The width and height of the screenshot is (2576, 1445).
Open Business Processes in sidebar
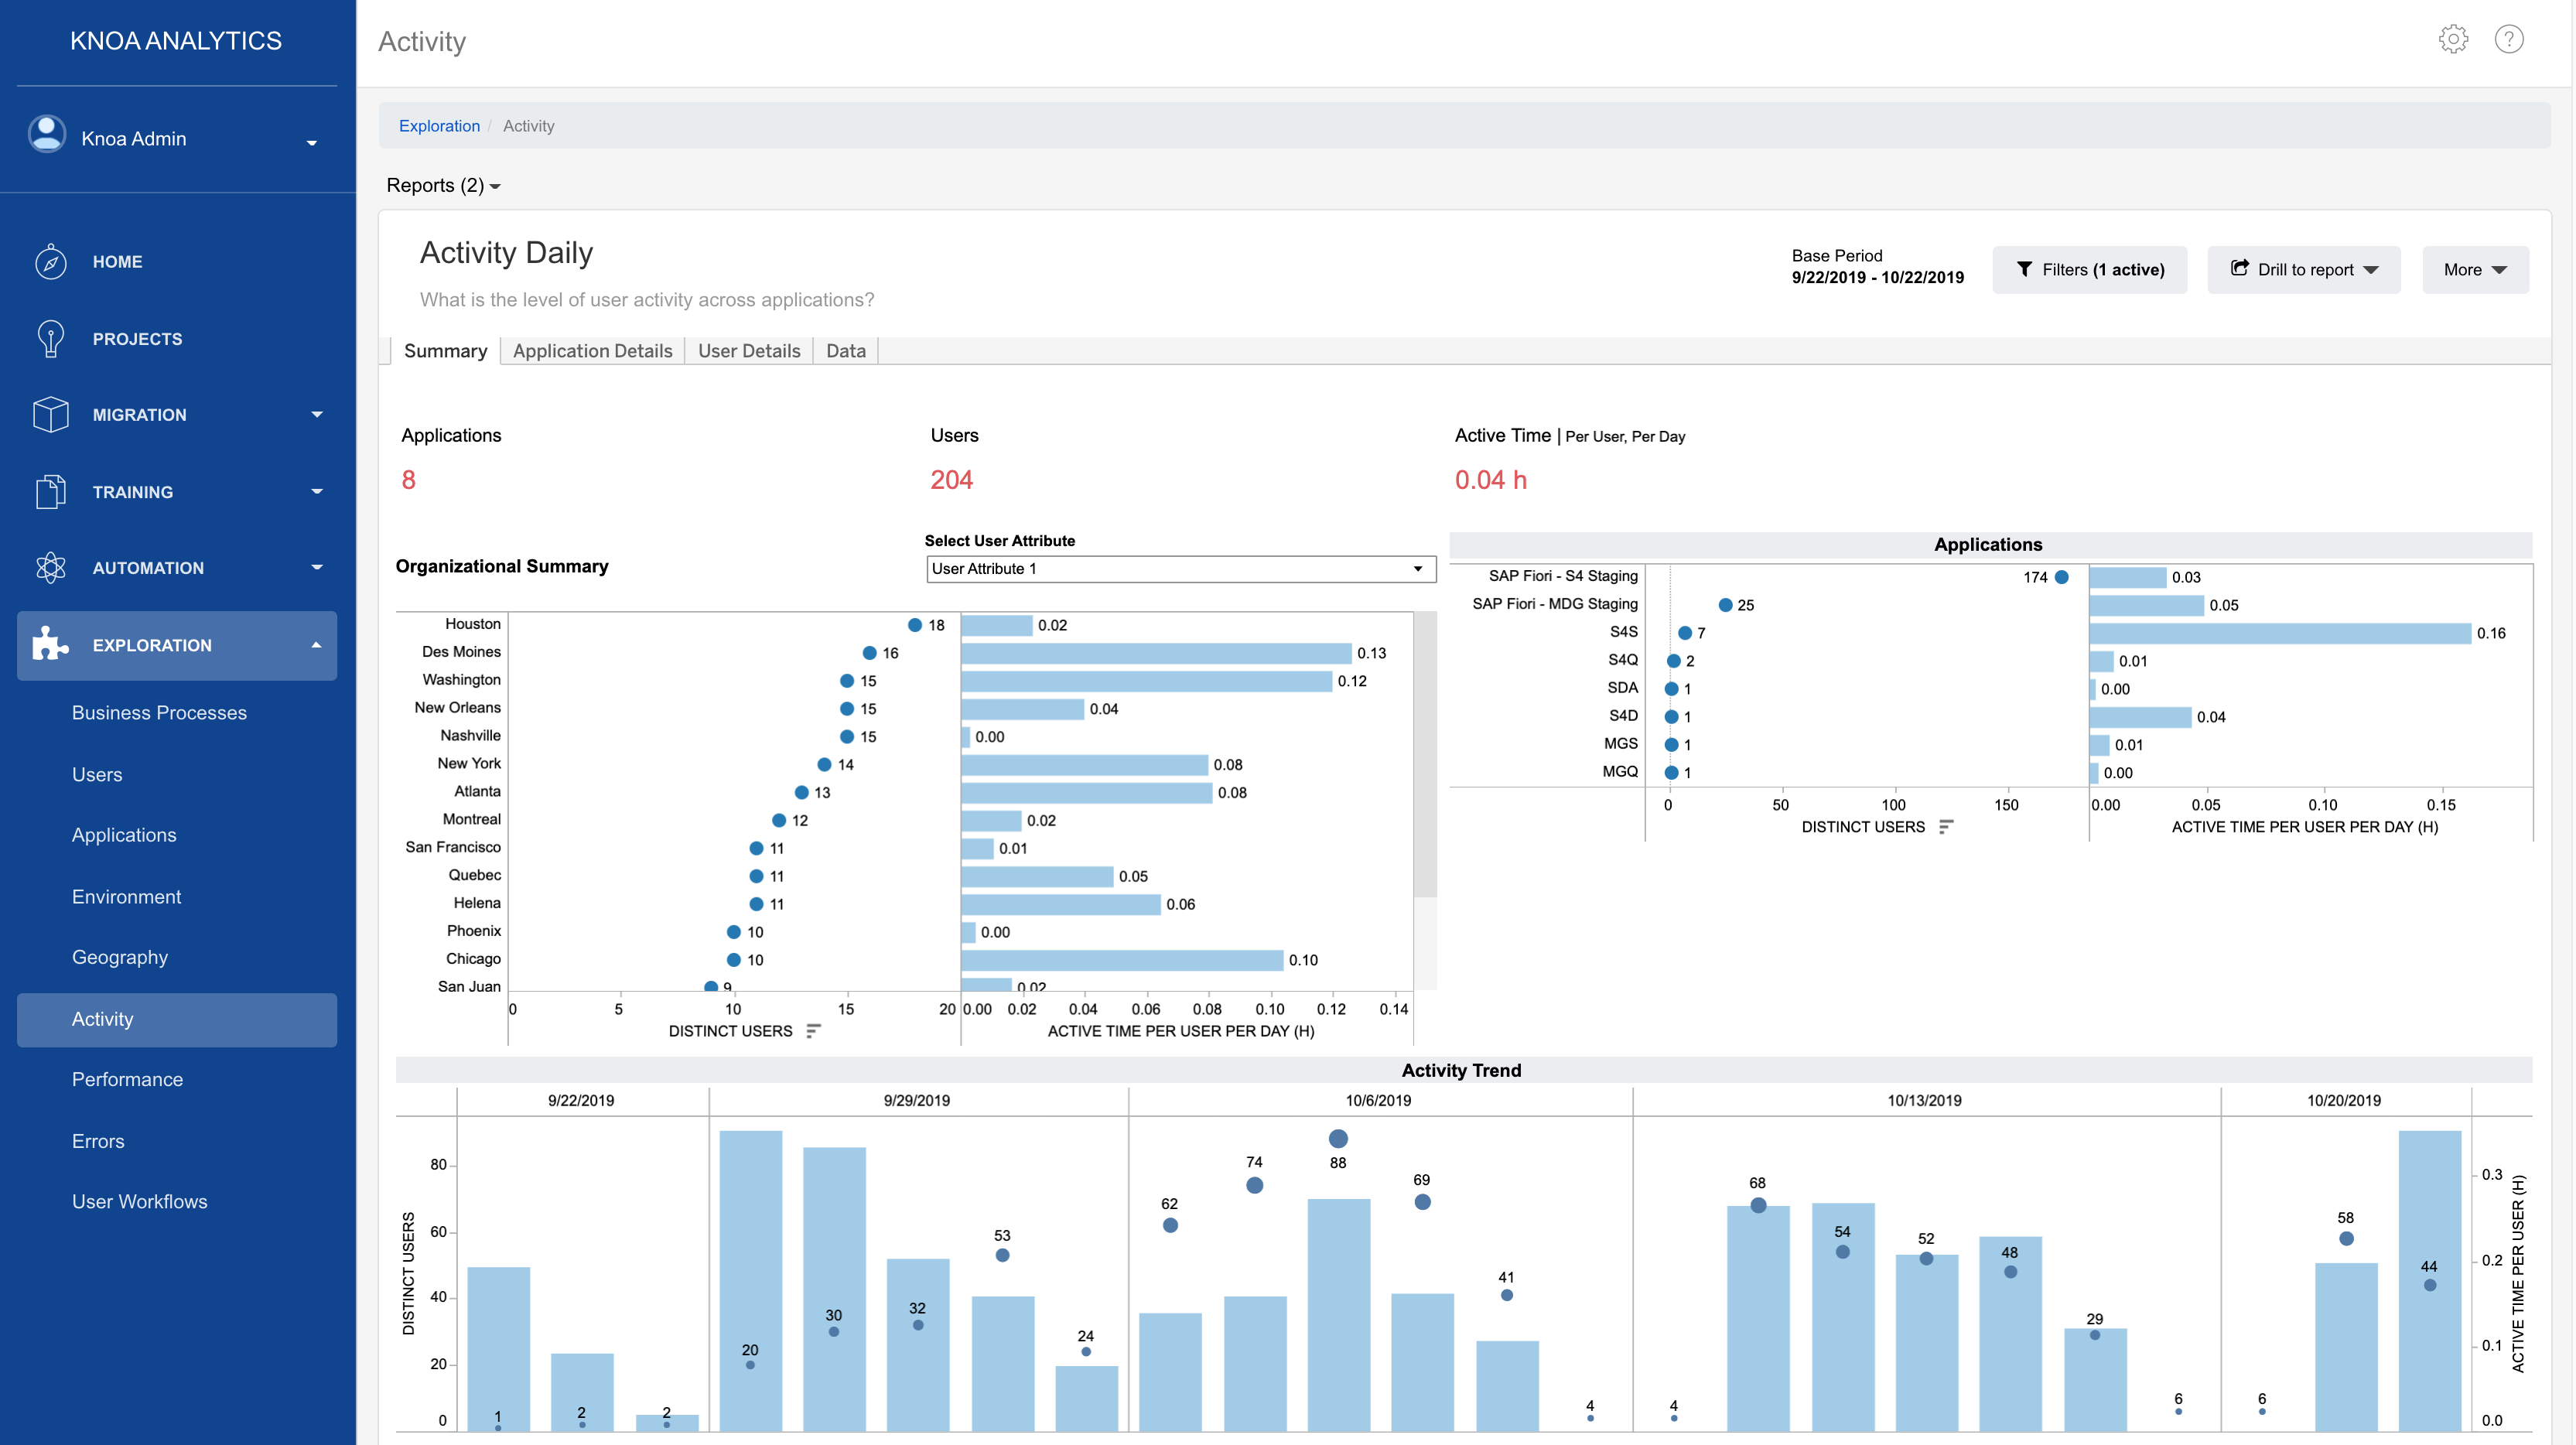tap(159, 713)
